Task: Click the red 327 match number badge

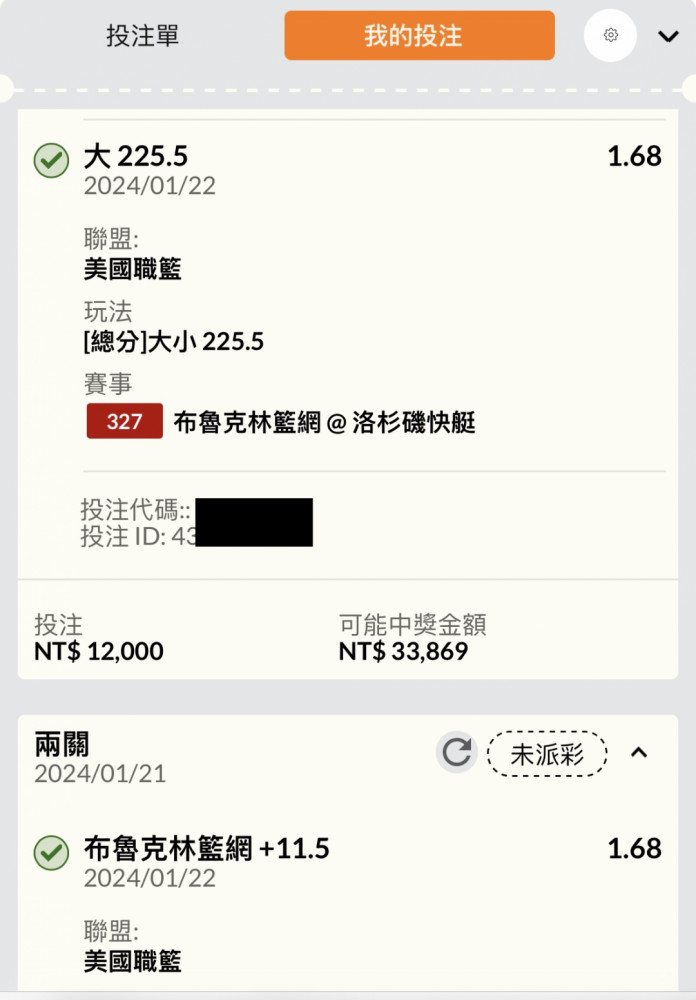Action: [124, 421]
